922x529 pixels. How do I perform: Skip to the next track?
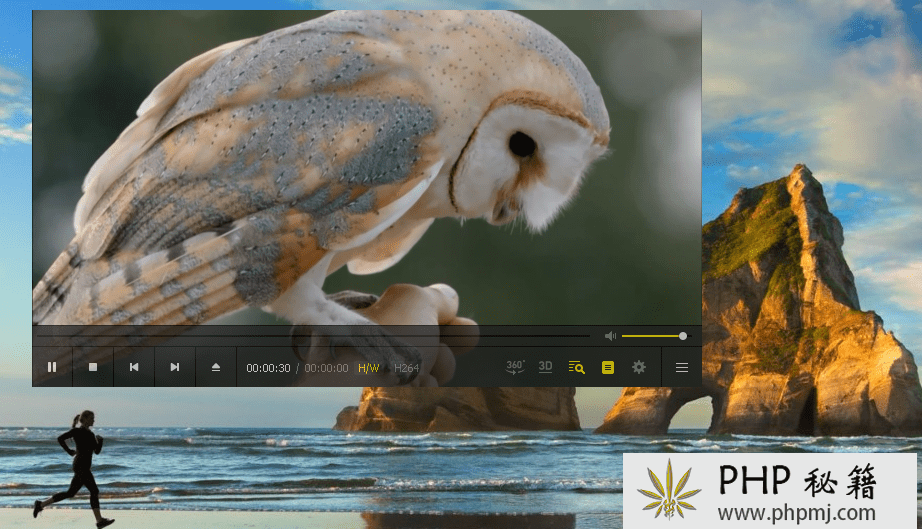tap(175, 367)
